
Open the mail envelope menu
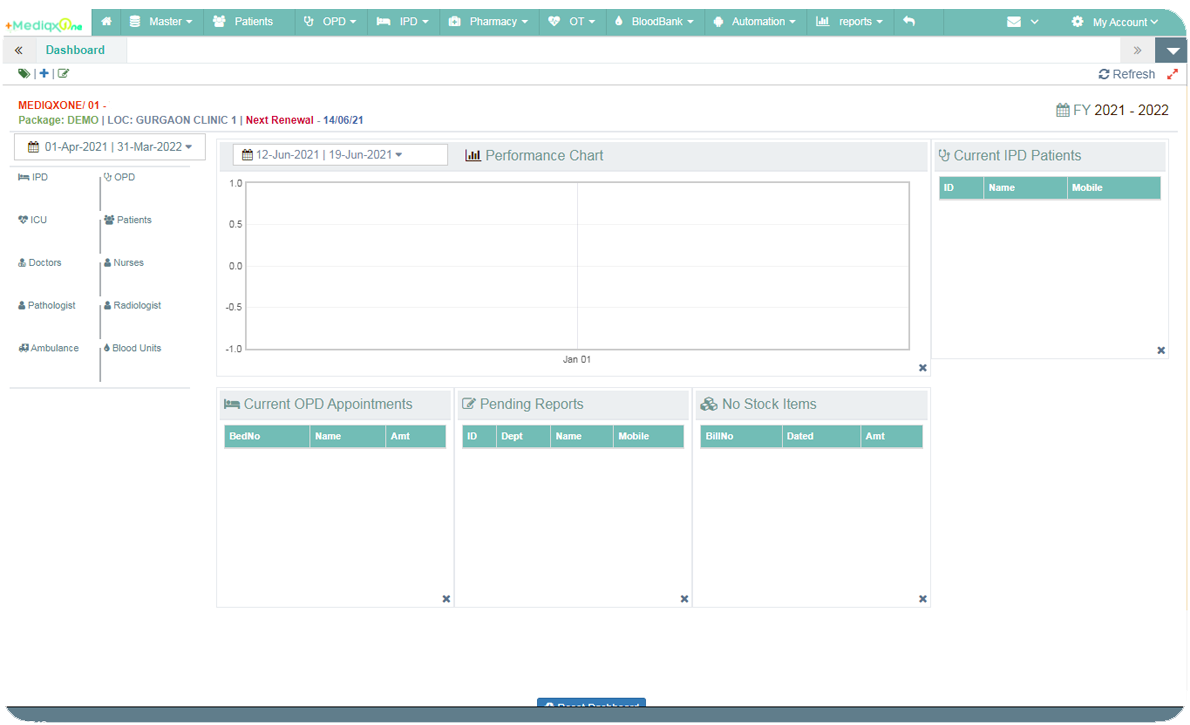1021,21
